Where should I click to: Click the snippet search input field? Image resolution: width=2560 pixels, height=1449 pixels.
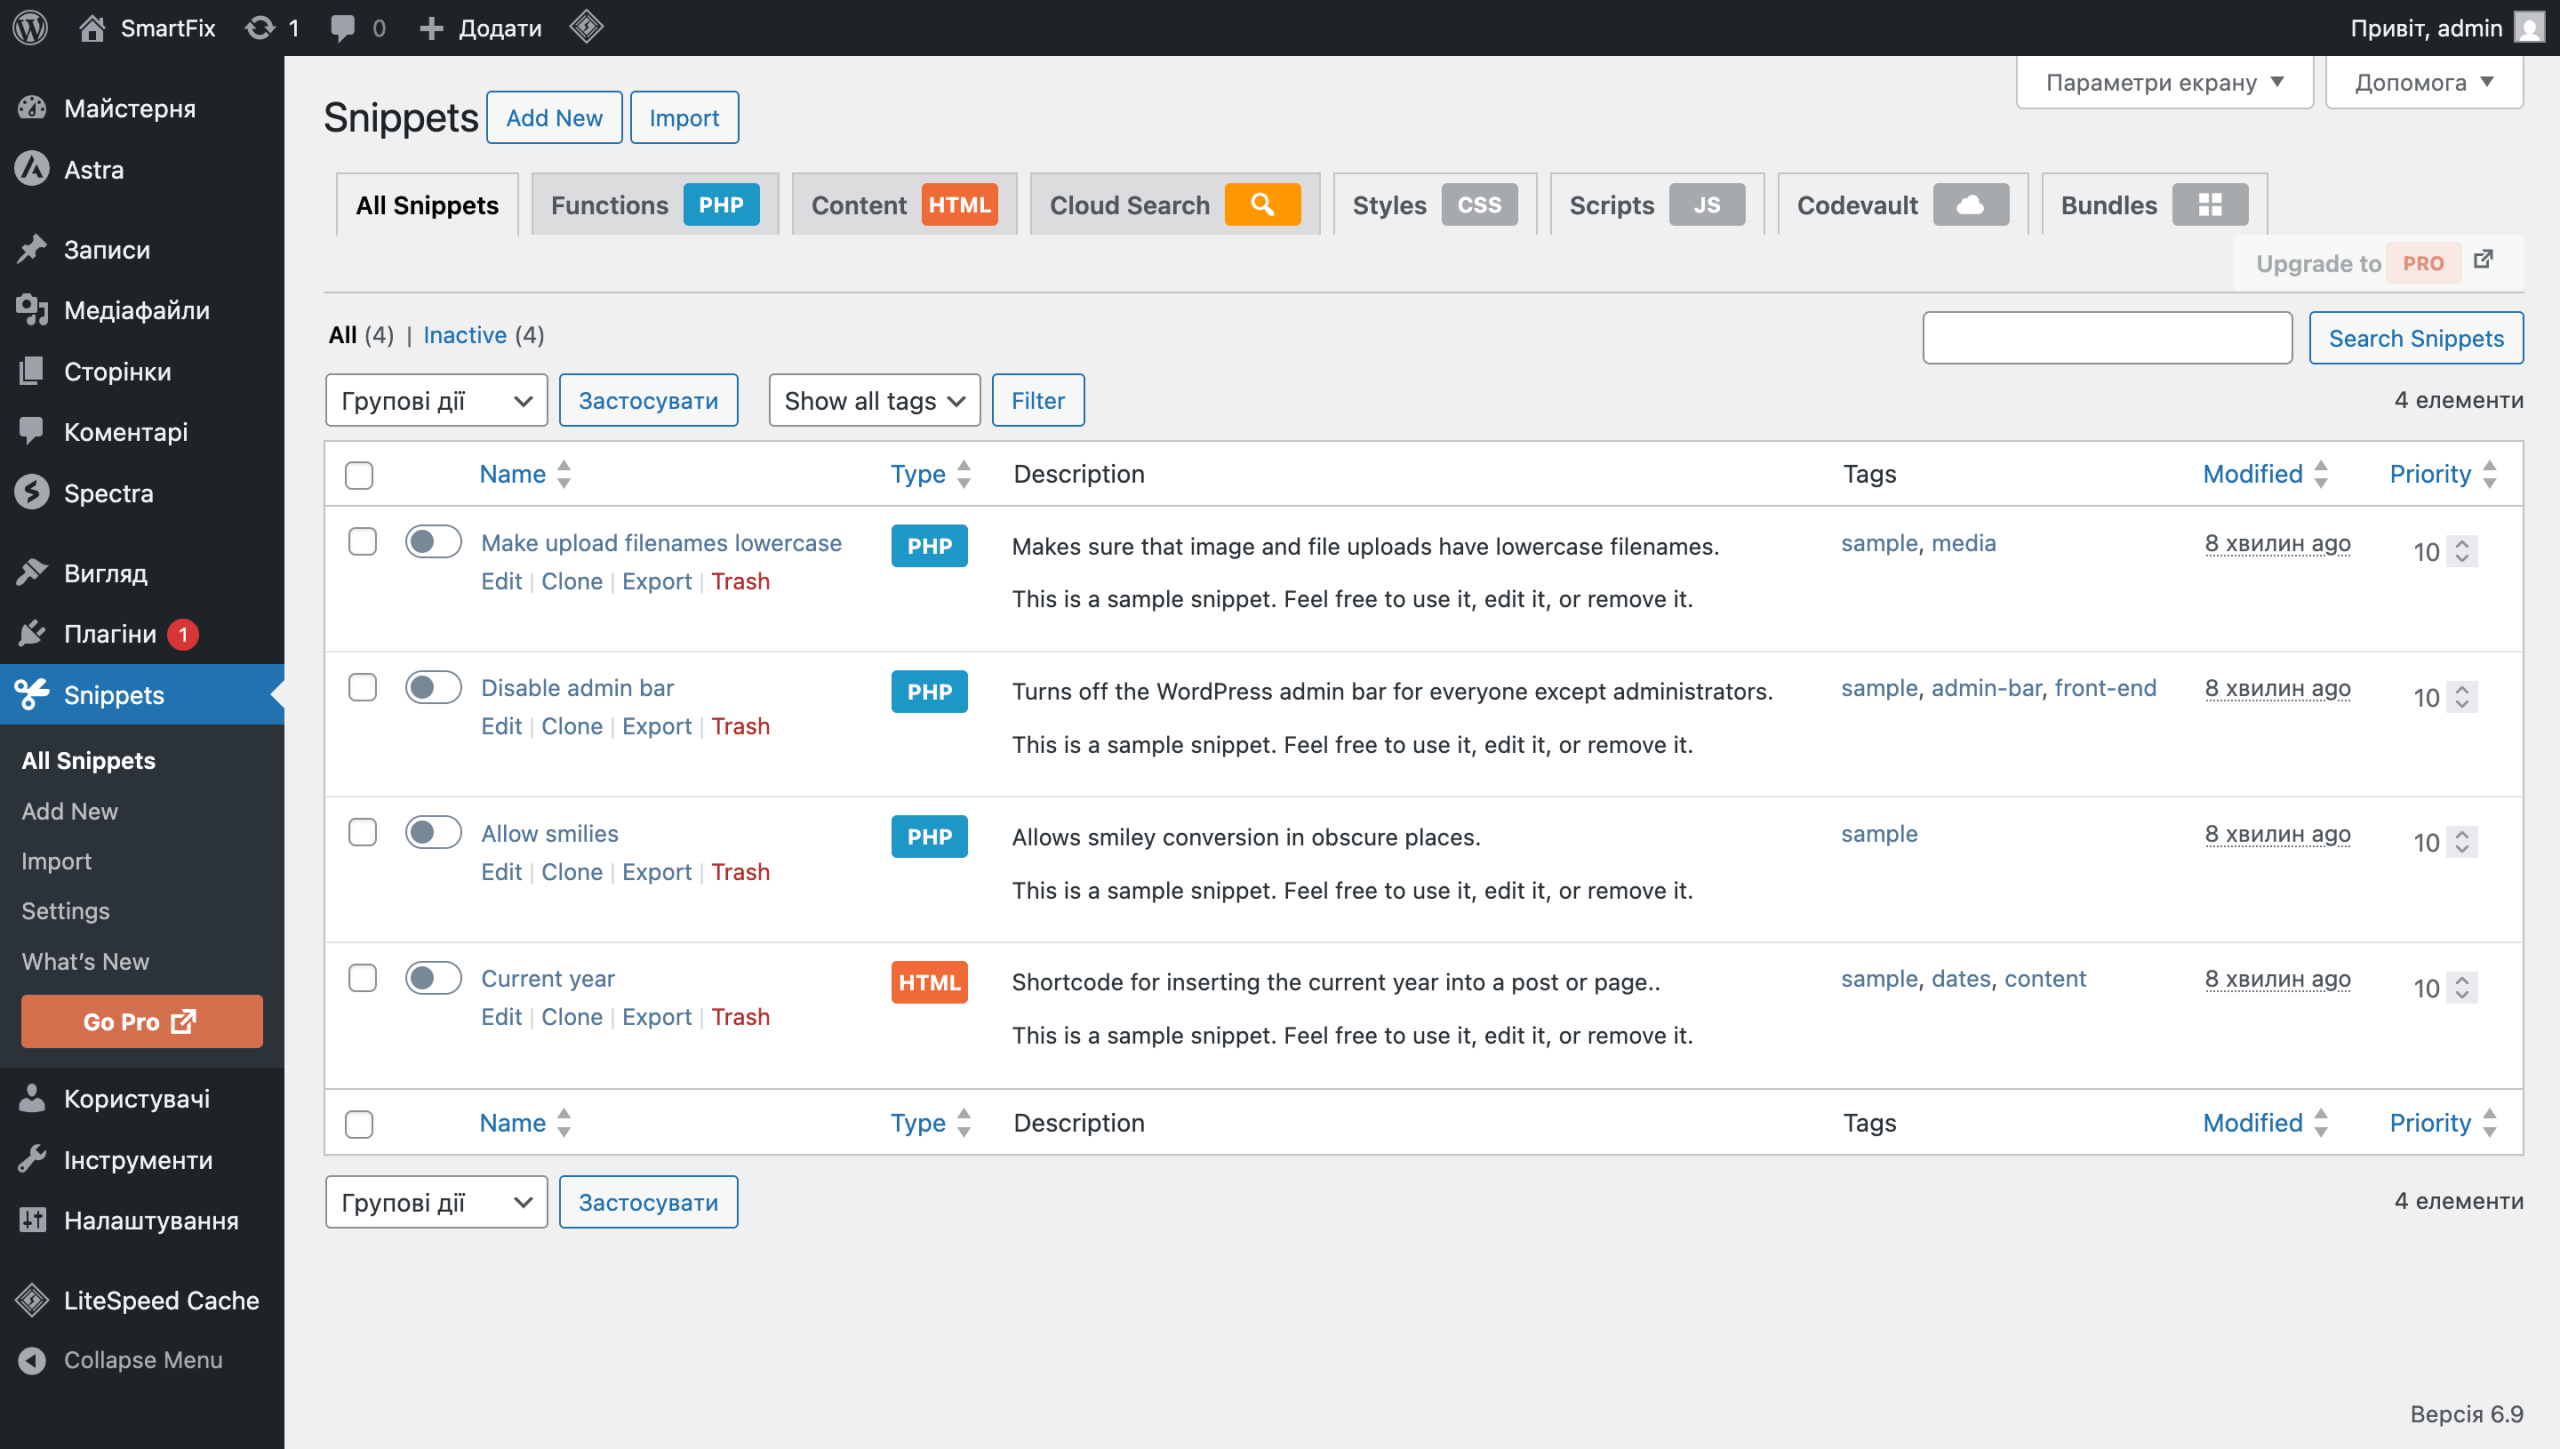tap(2106, 338)
